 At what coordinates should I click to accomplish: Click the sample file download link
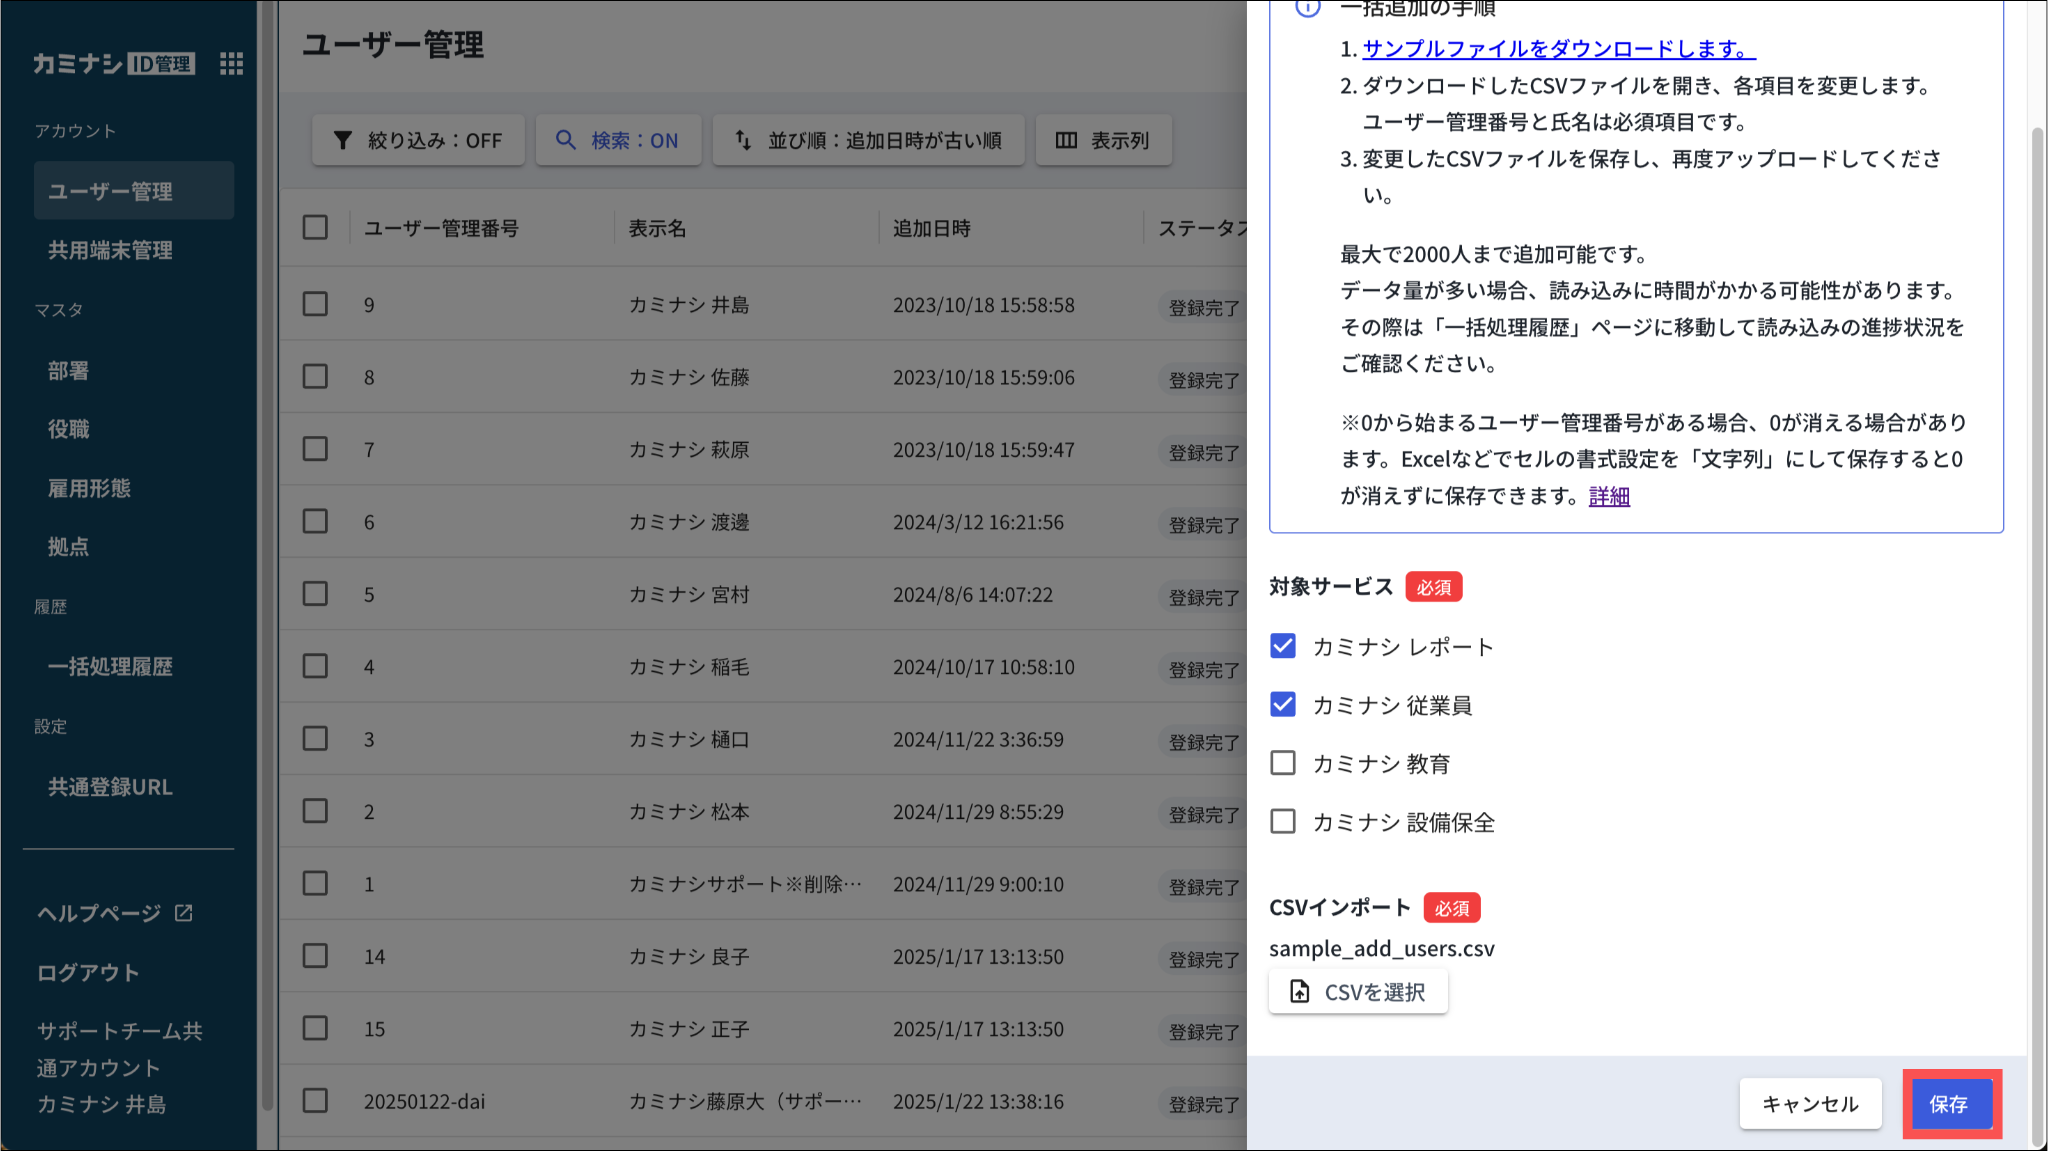(1558, 48)
